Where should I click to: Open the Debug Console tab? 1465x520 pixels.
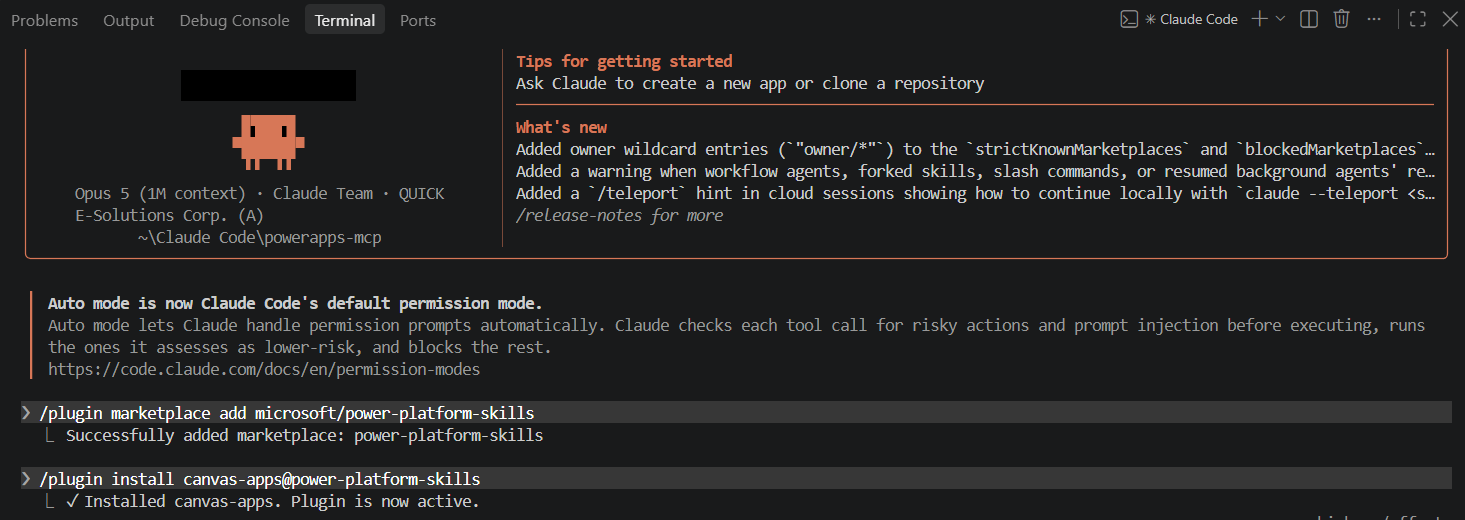coord(234,20)
